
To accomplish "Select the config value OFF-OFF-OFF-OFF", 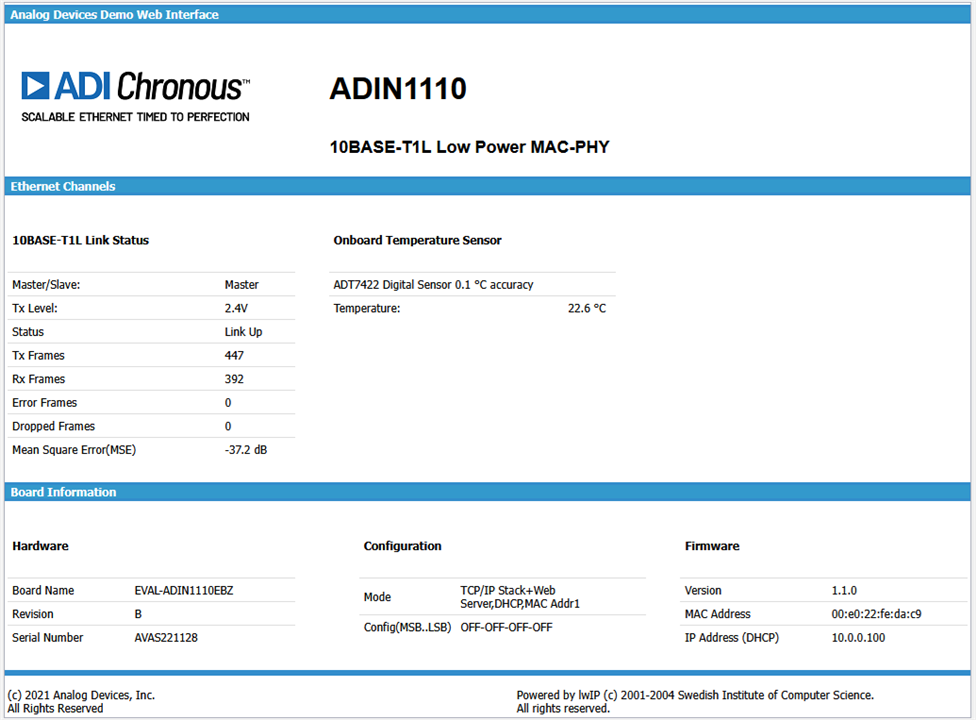I will [x=506, y=627].
